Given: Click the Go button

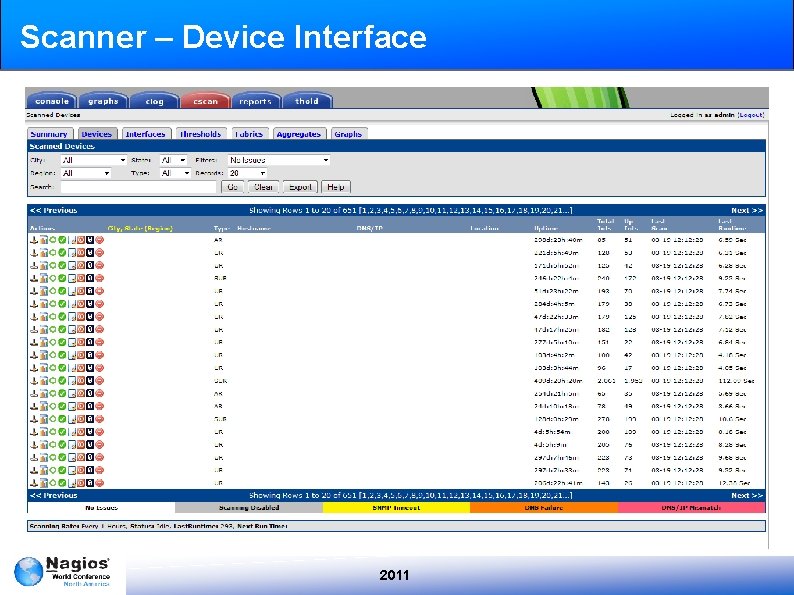Looking at the screenshot, I should click(232, 187).
